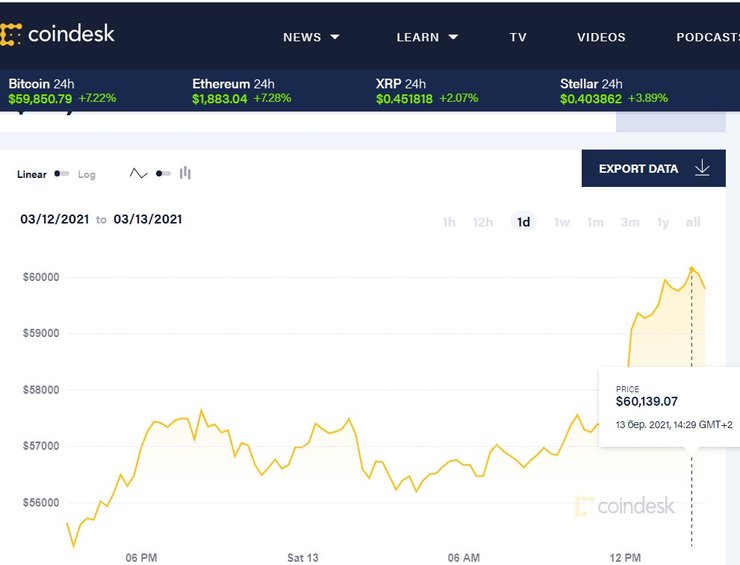Open the PODCASTS section
740x565 pixels.
(x=707, y=37)
